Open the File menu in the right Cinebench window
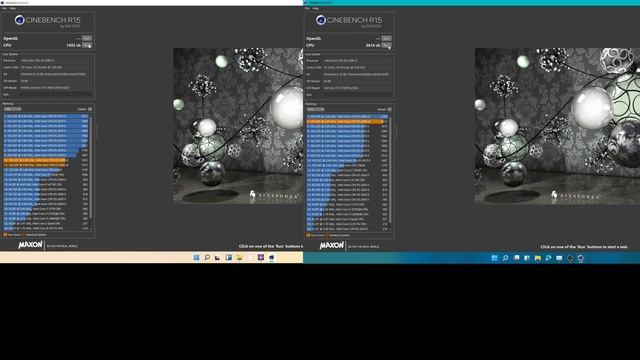This screenshot has height=360, width=640. 307,8
